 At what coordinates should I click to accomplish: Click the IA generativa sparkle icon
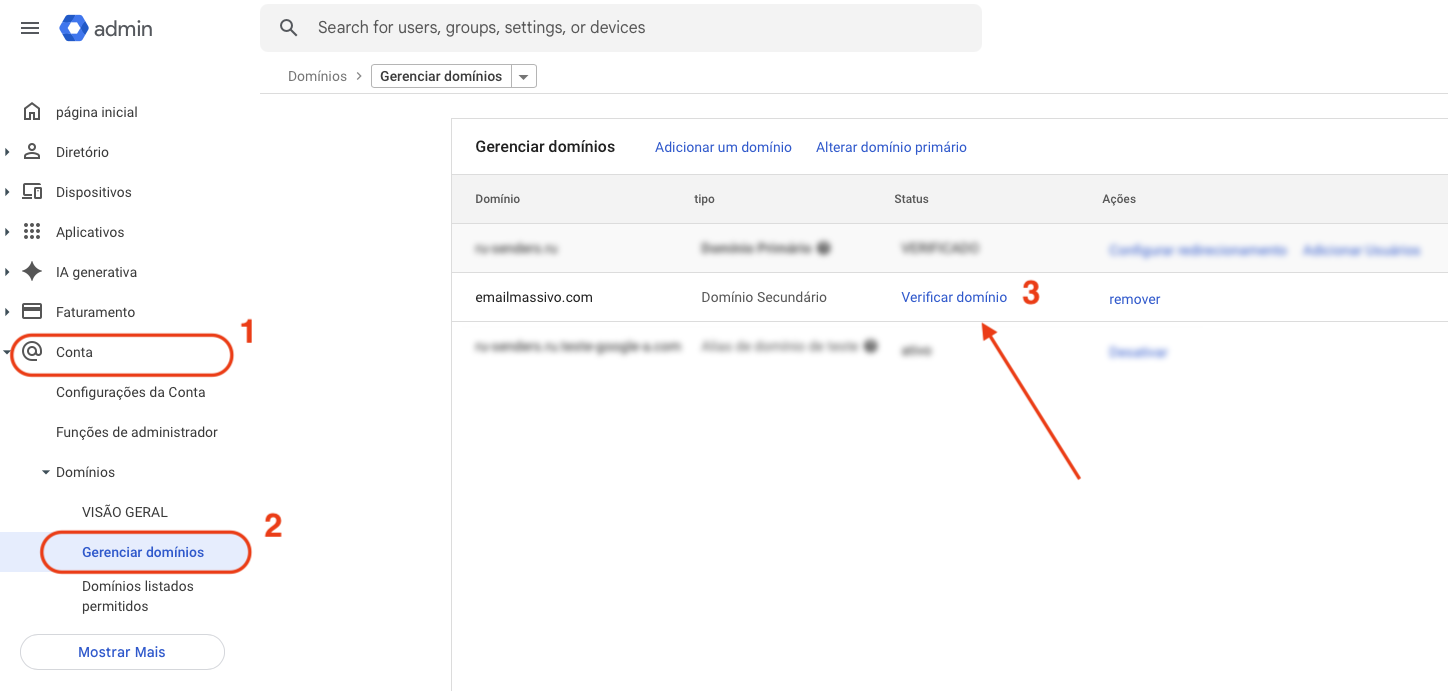32,272
